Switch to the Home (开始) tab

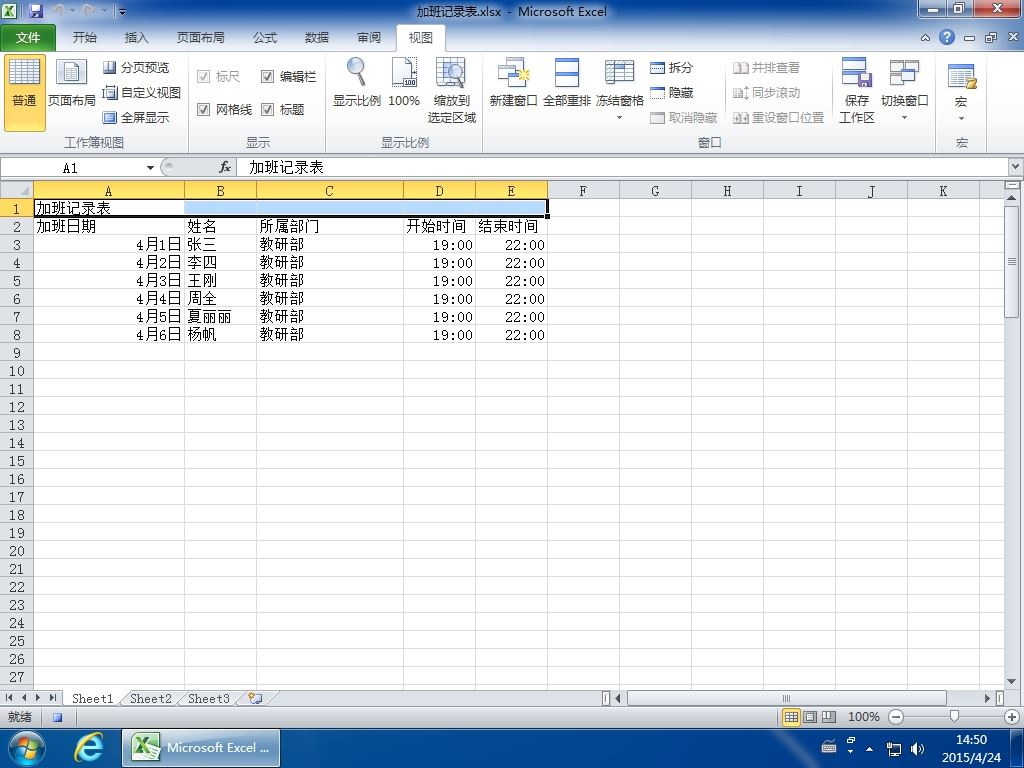84,38
